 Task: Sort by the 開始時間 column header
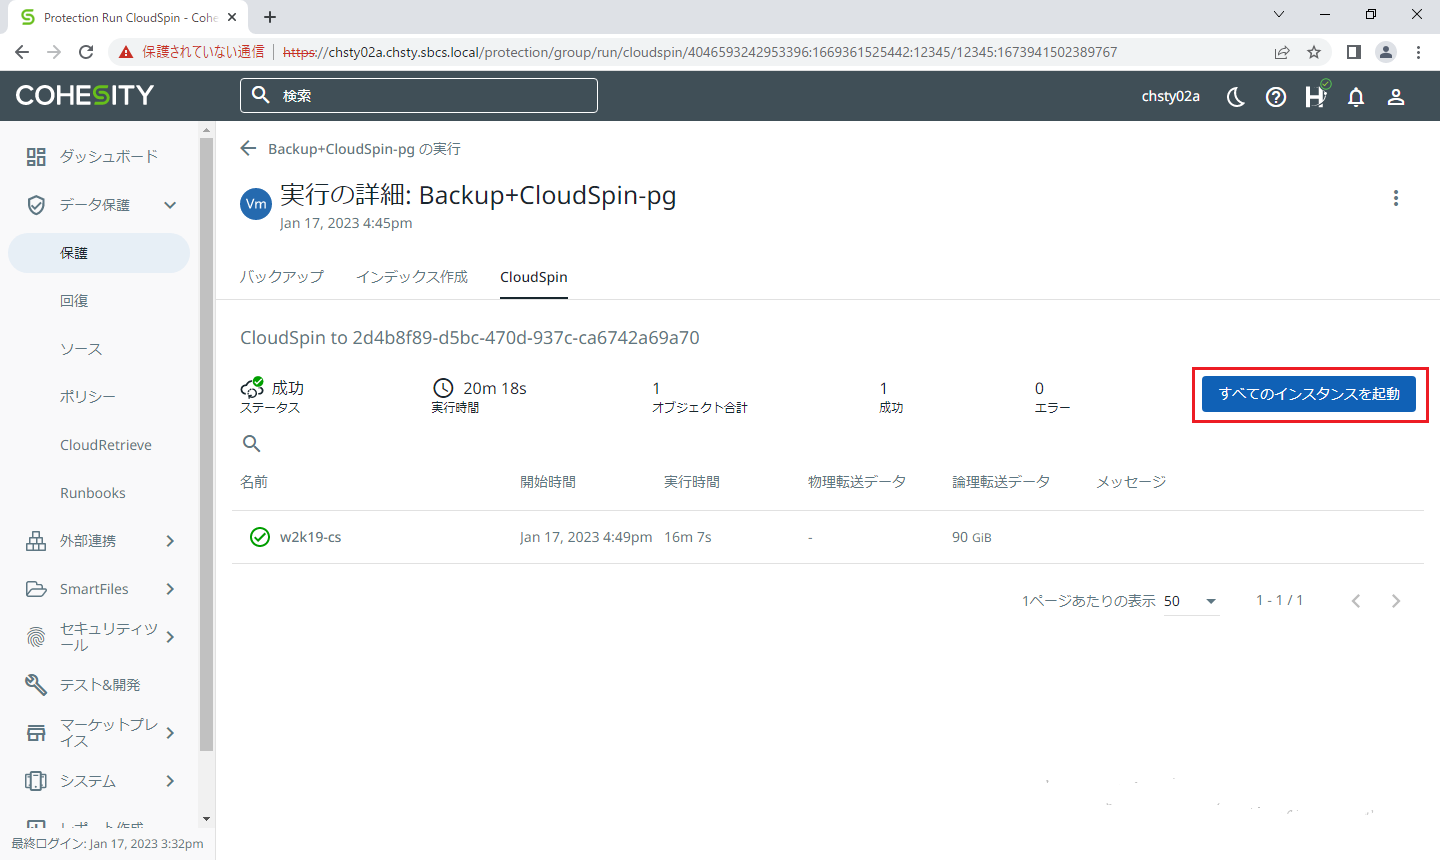tap(548, 482)
